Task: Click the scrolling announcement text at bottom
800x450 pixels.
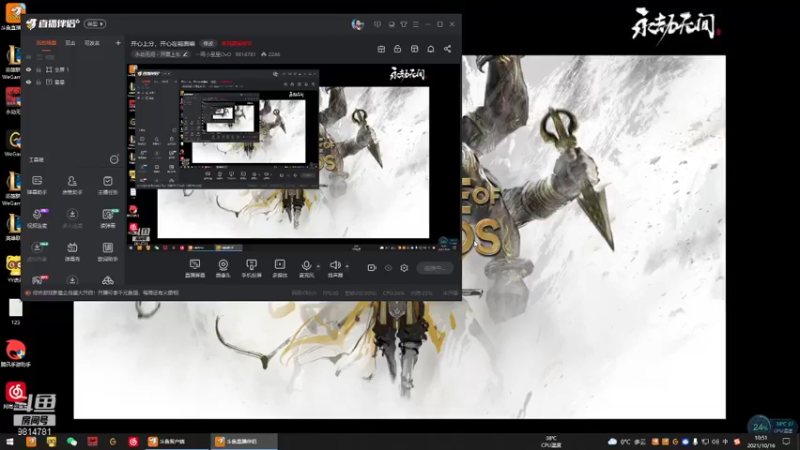Action: click(106, 293)
